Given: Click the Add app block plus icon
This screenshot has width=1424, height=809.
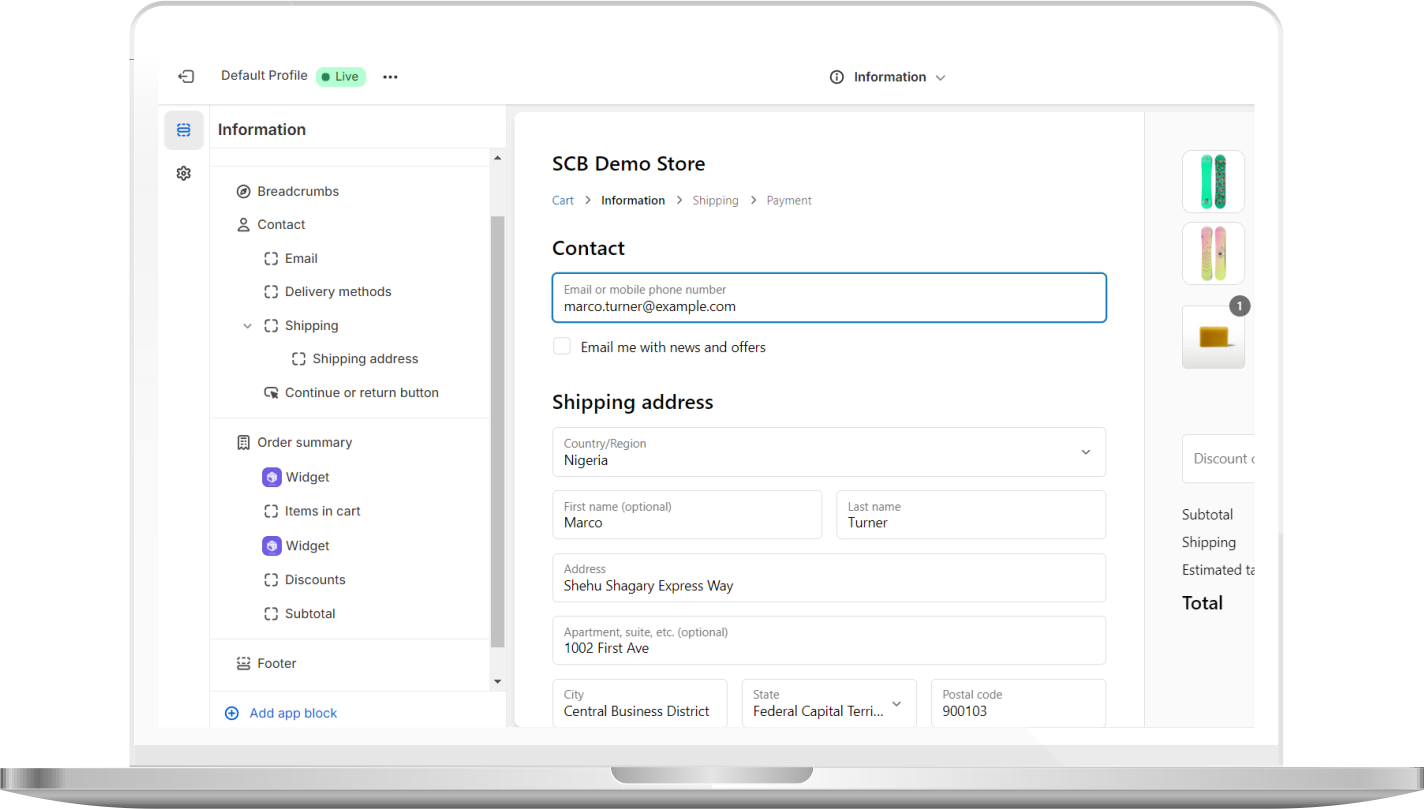Looking at the screenshot, I should pos(232,713).
